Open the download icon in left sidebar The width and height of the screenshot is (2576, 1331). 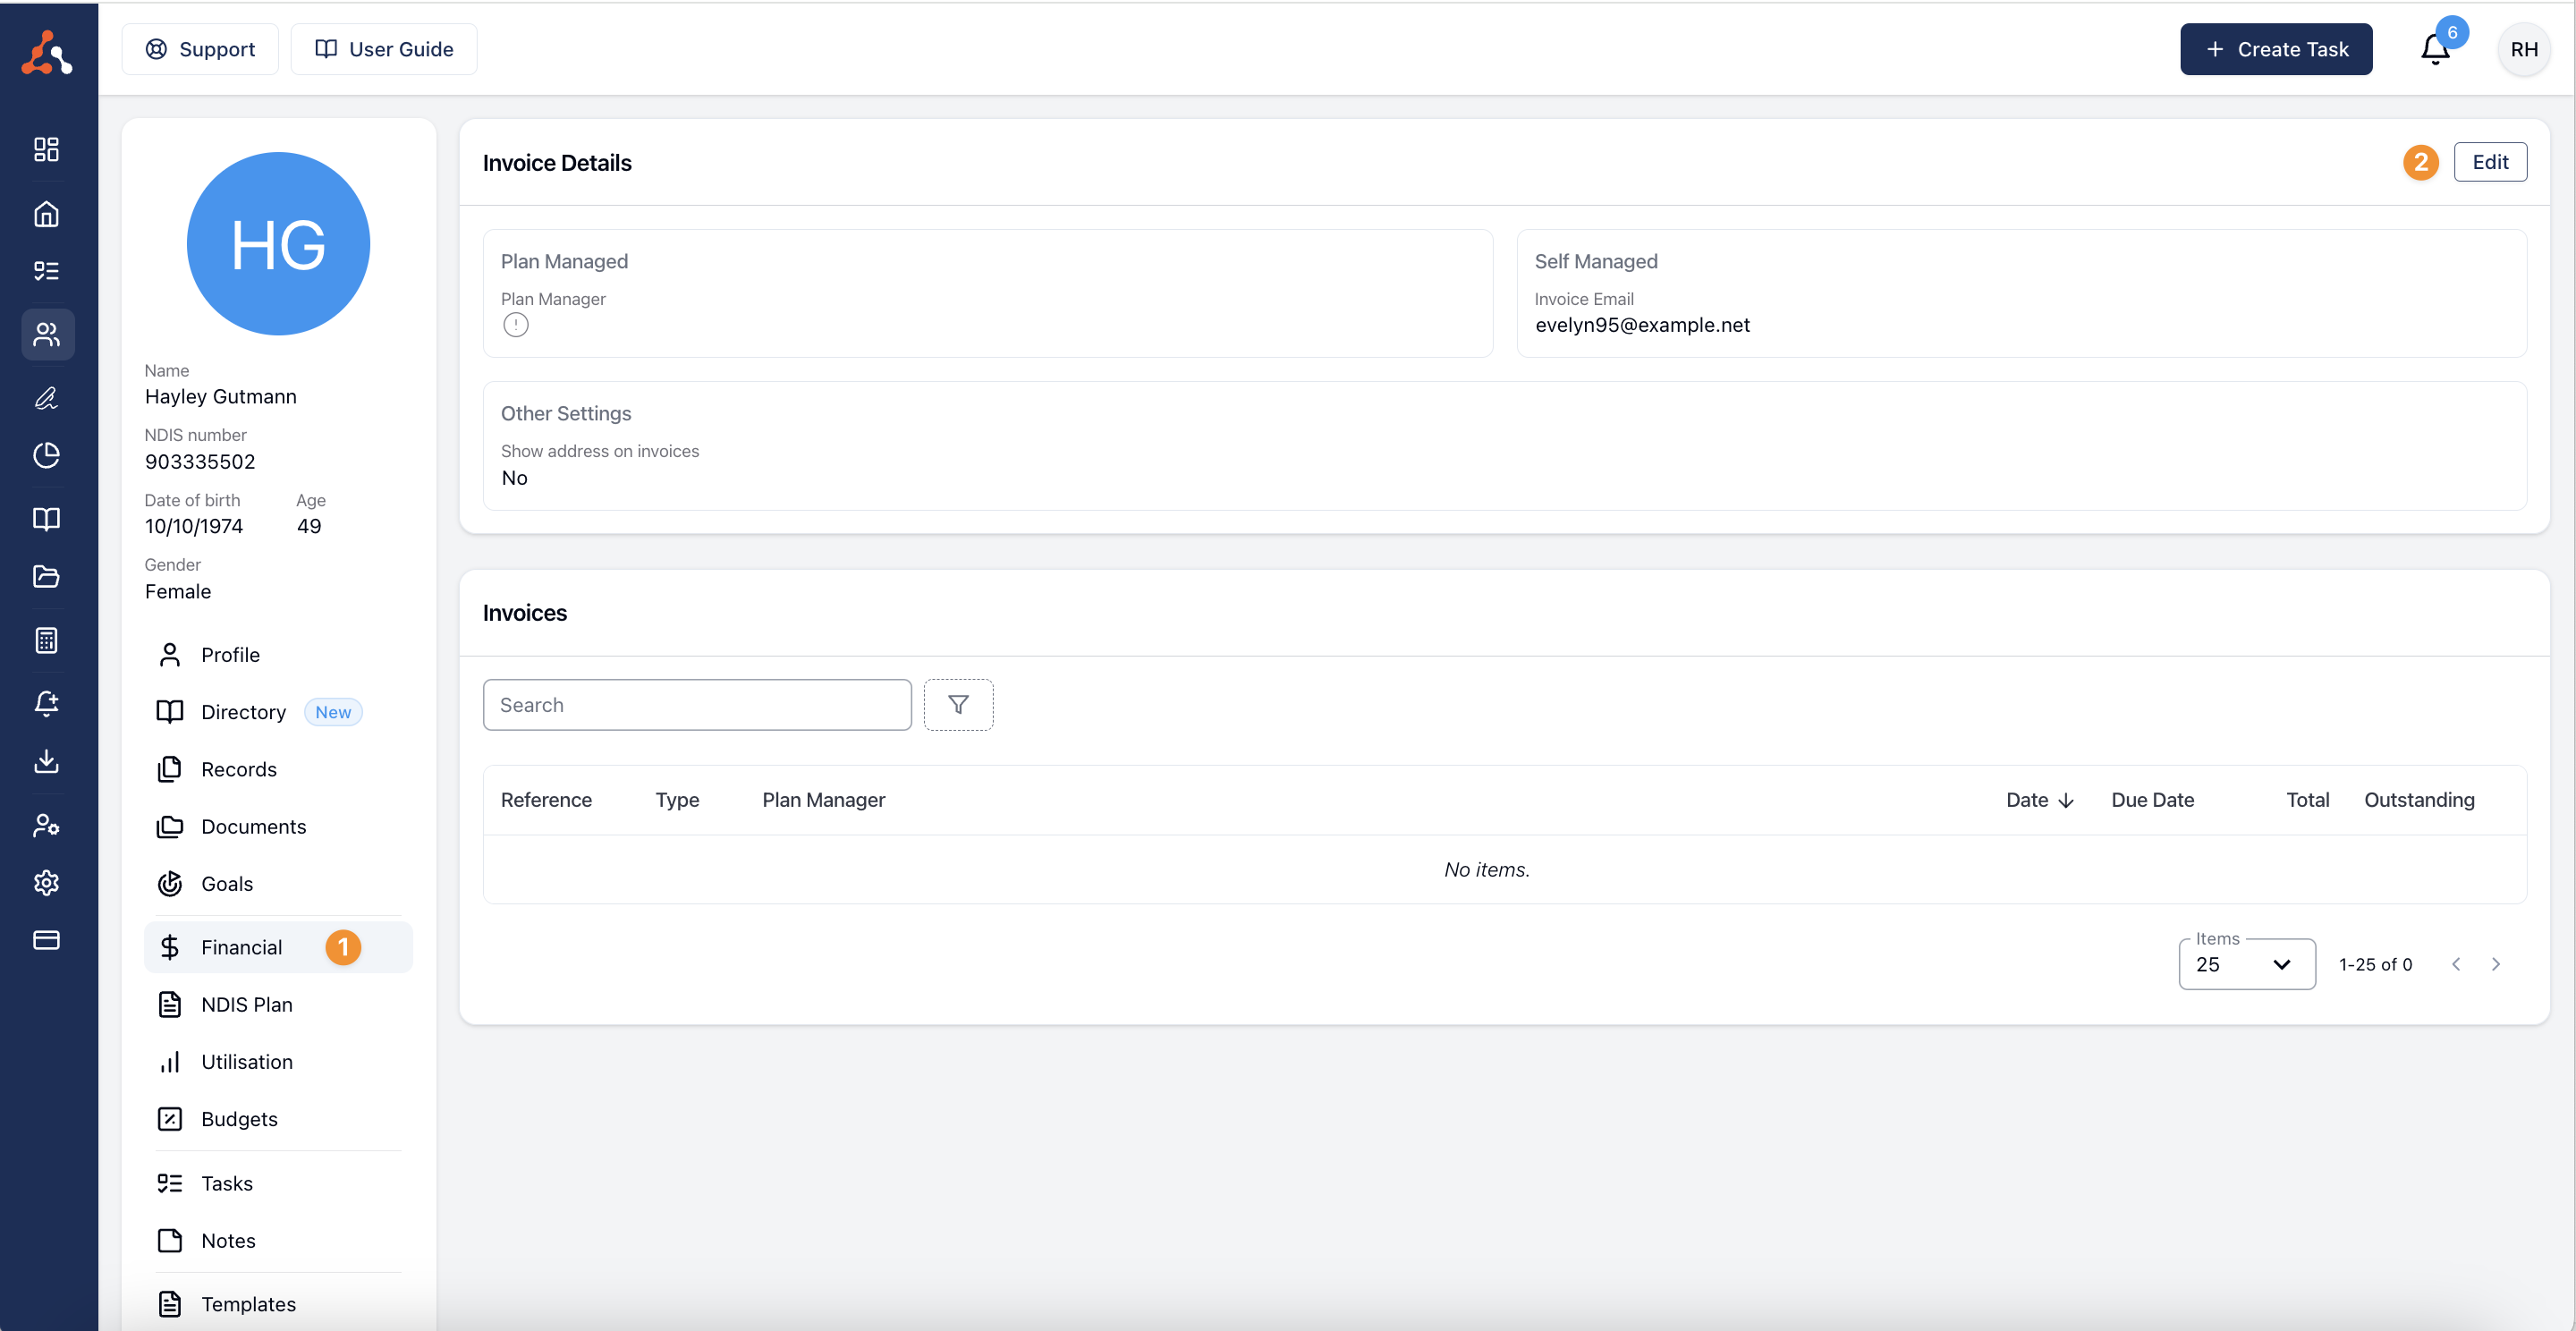[x=46, y=761]
